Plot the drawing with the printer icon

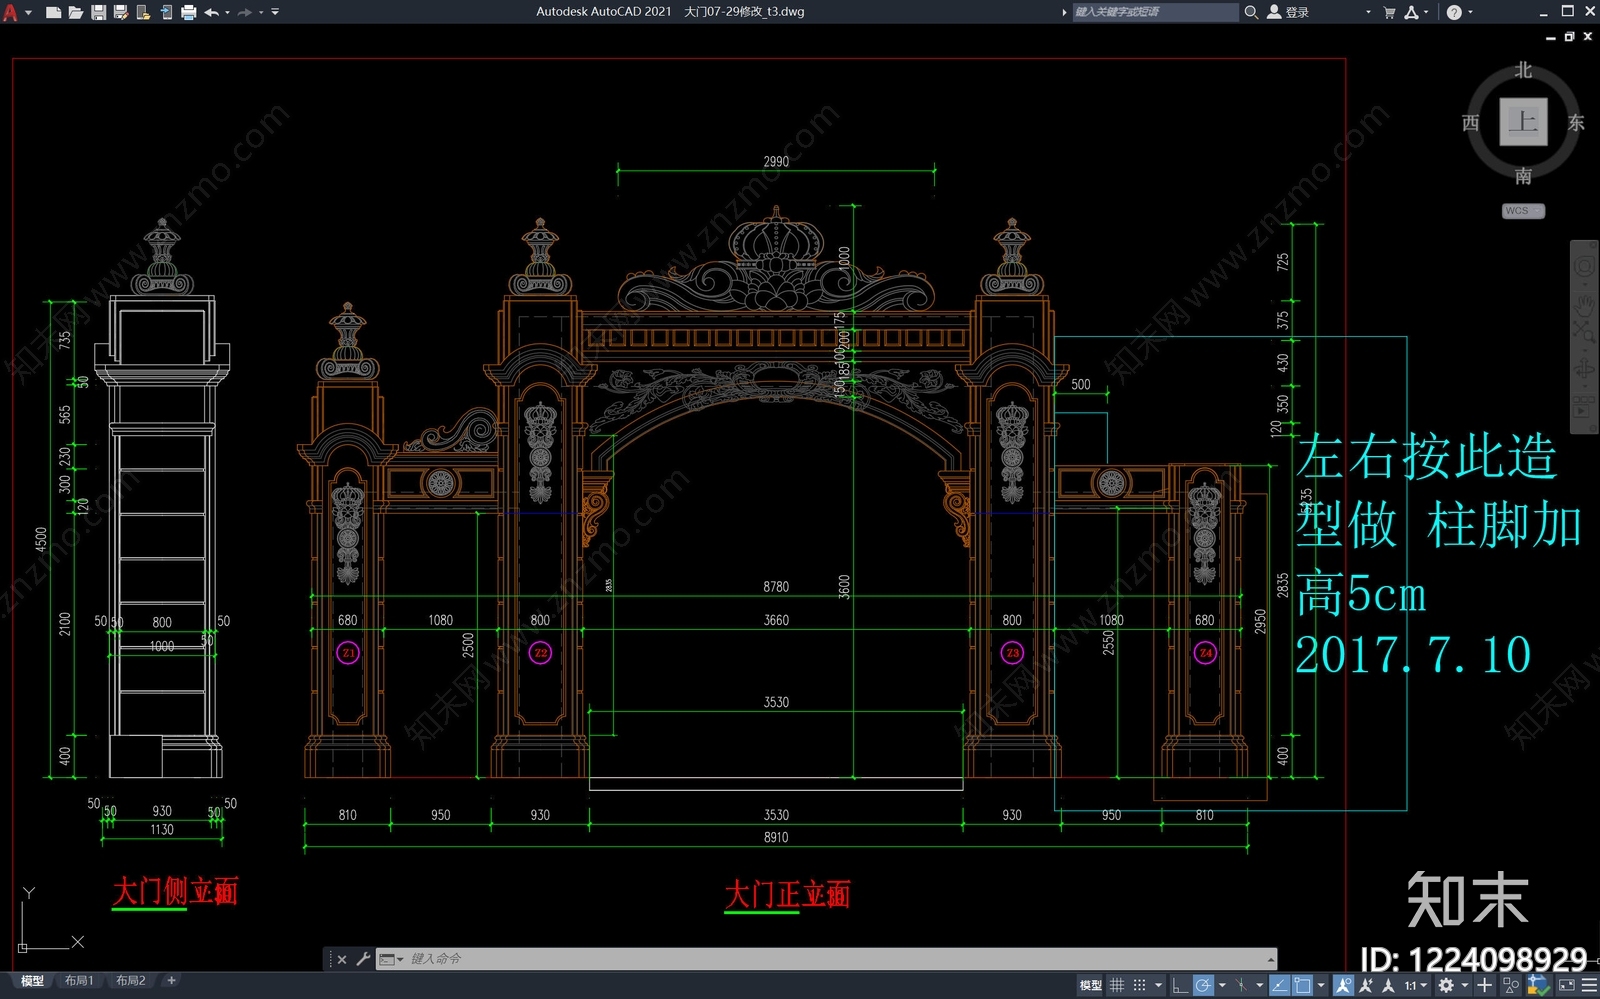pos(189,13)
